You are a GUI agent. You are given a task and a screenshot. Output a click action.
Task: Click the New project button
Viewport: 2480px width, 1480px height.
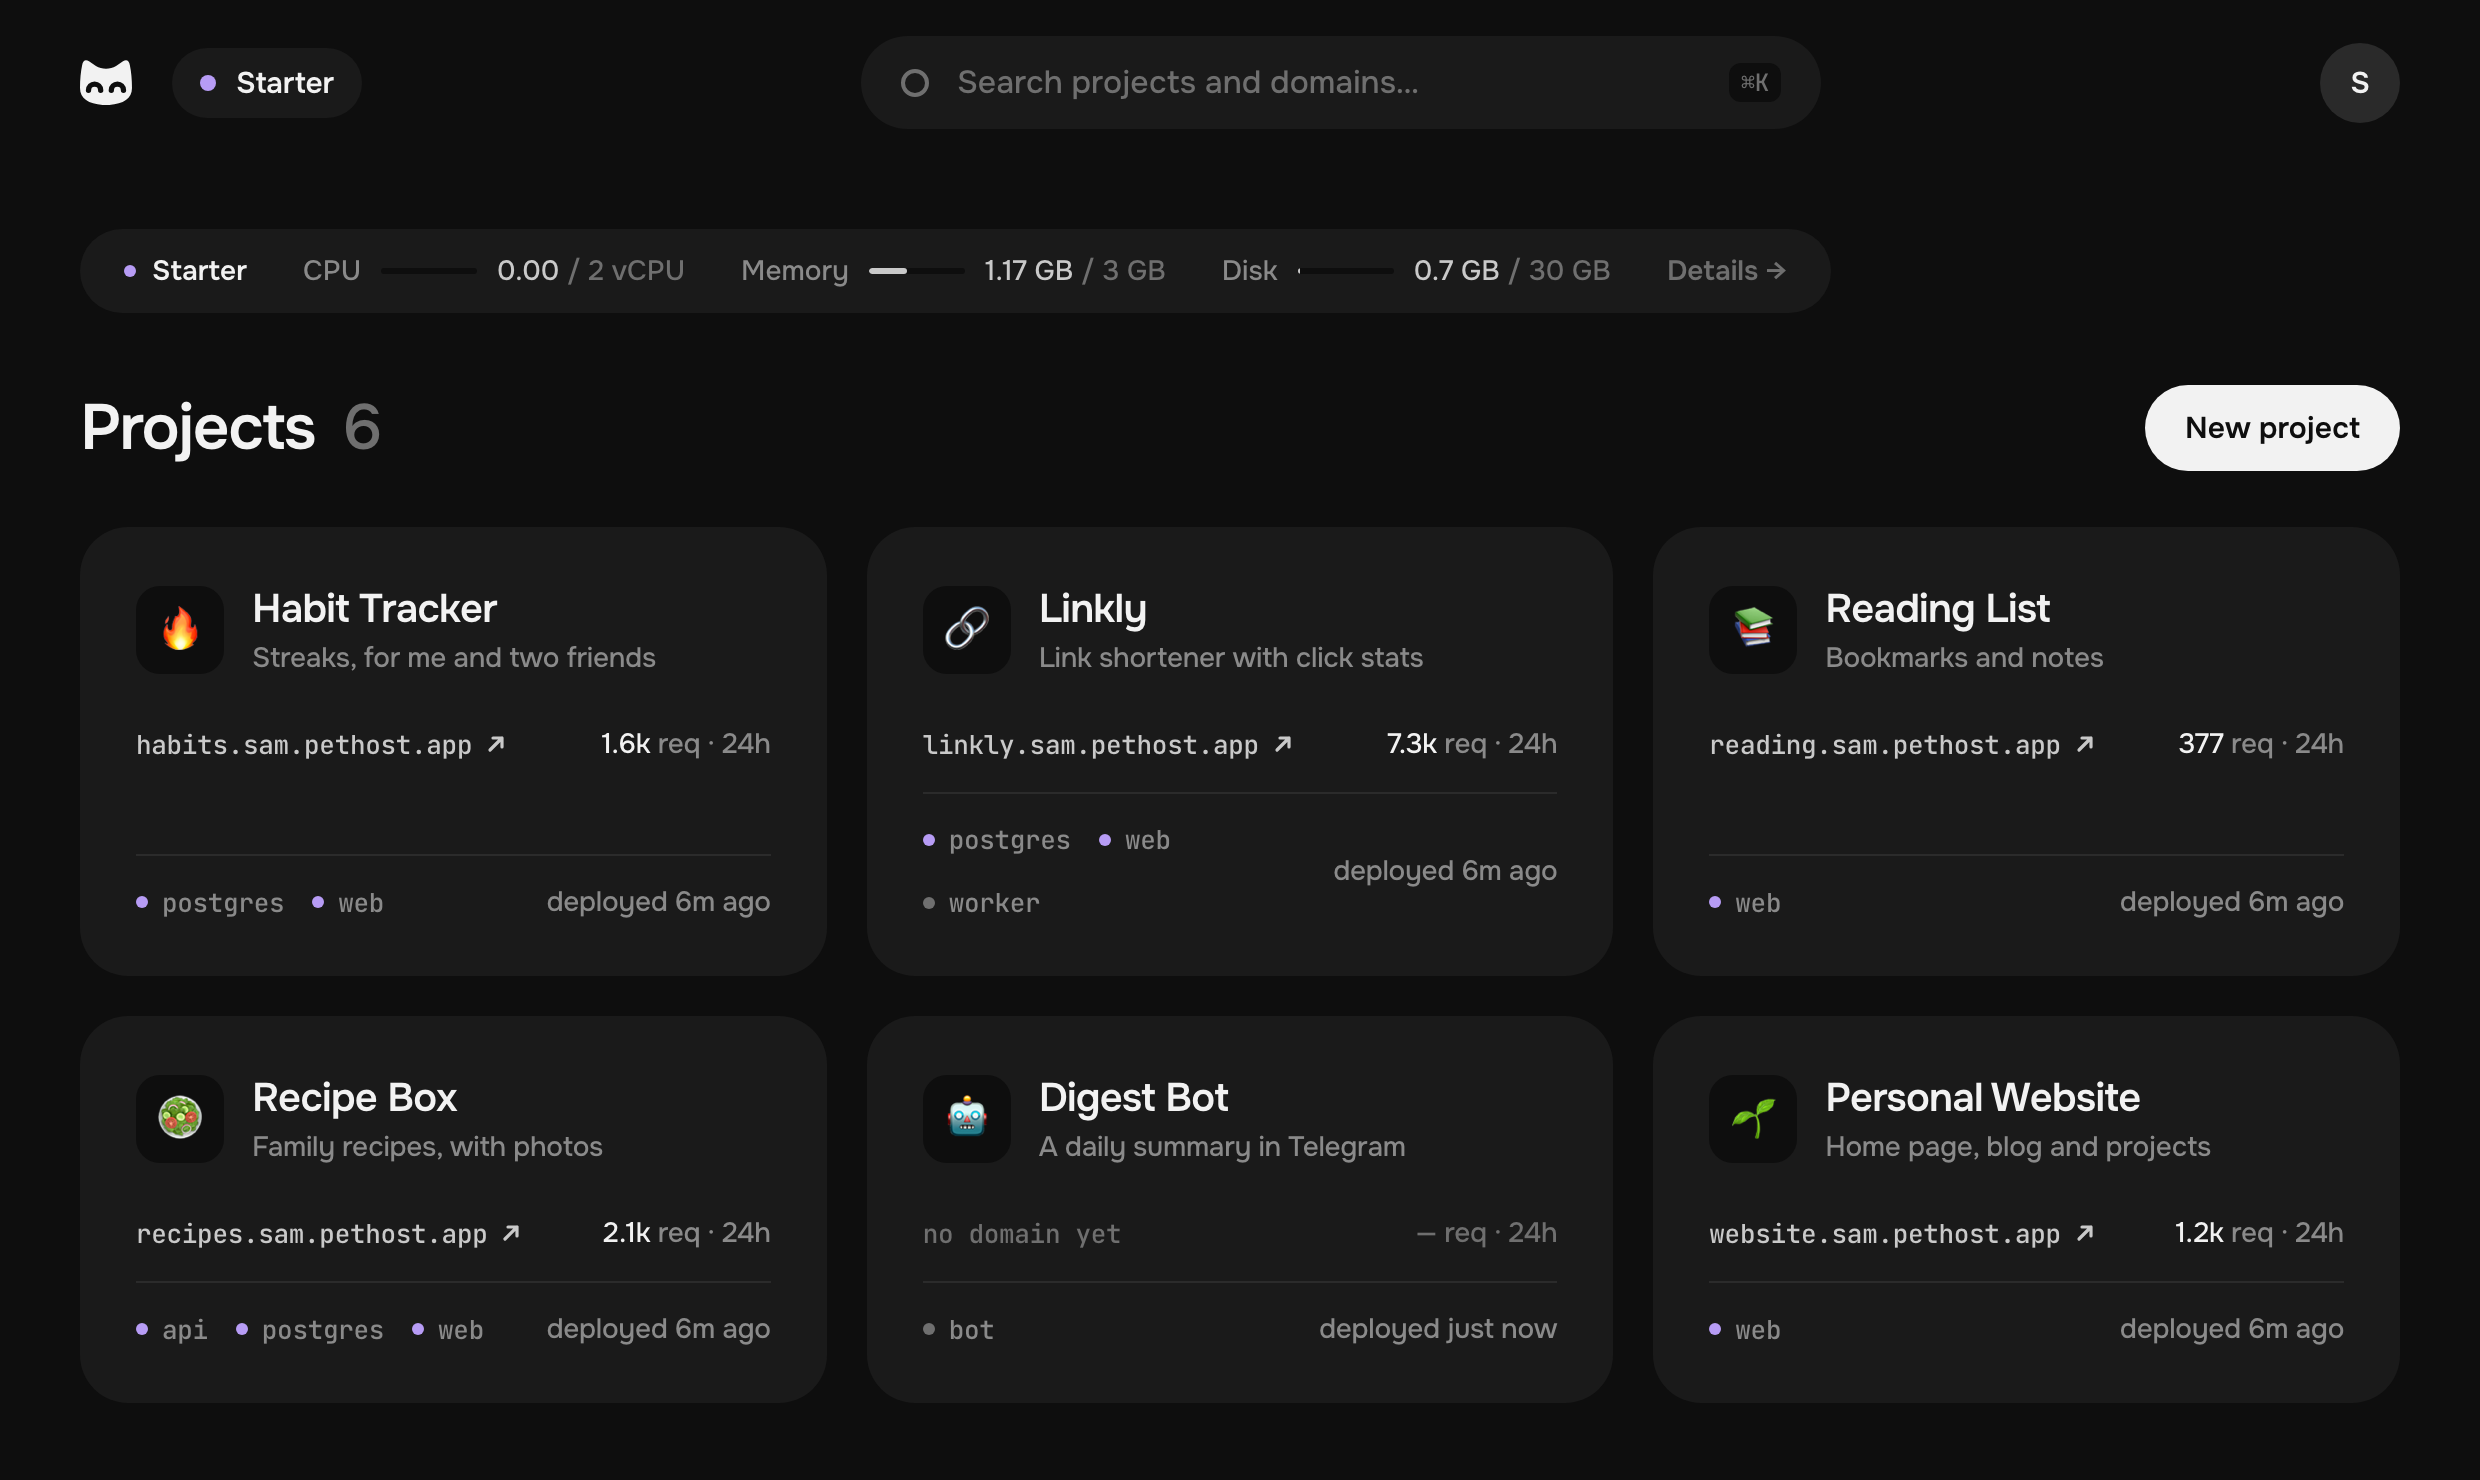pyautogui.click(x=2272, y=428)
